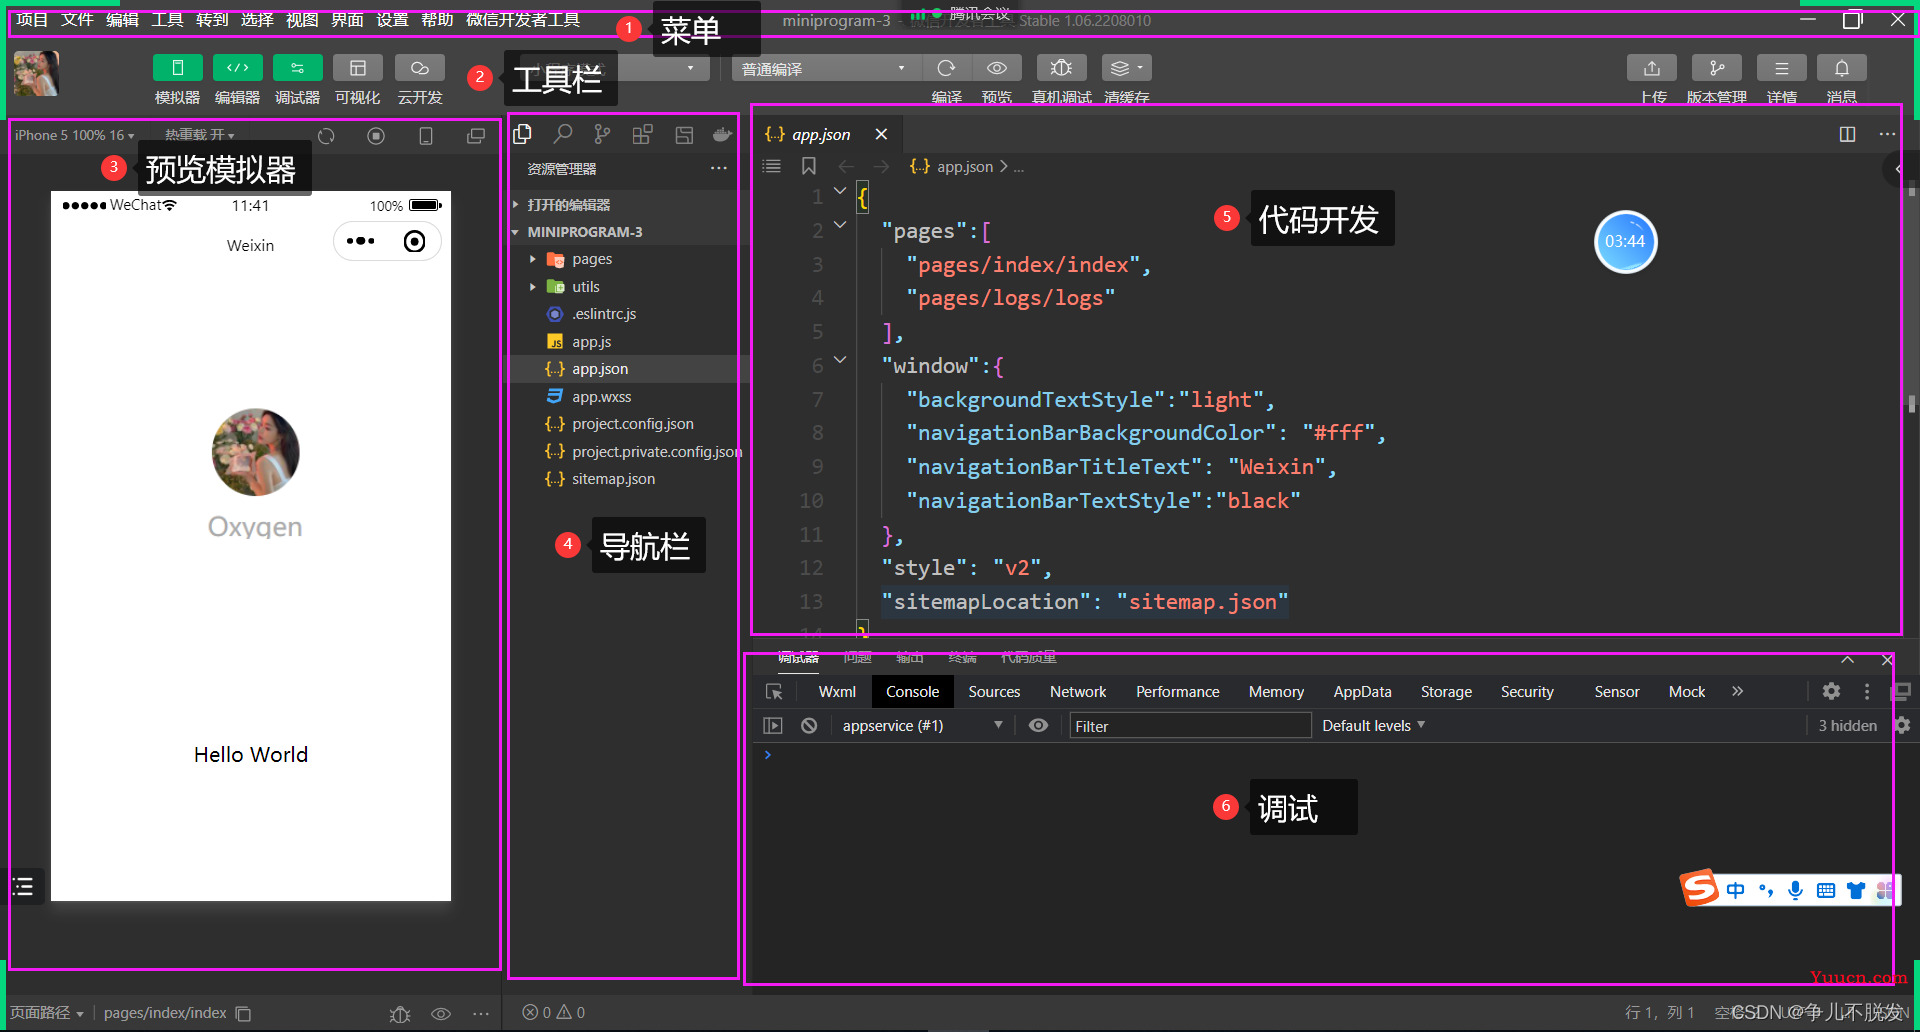
Task: Open the Default levels dropdown
Action: point(1373,726)
